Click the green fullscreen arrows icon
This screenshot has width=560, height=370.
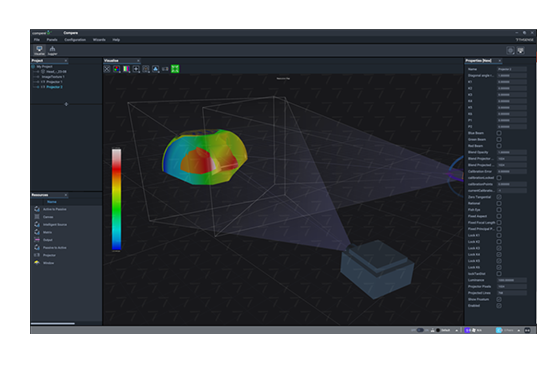(175, 69)
